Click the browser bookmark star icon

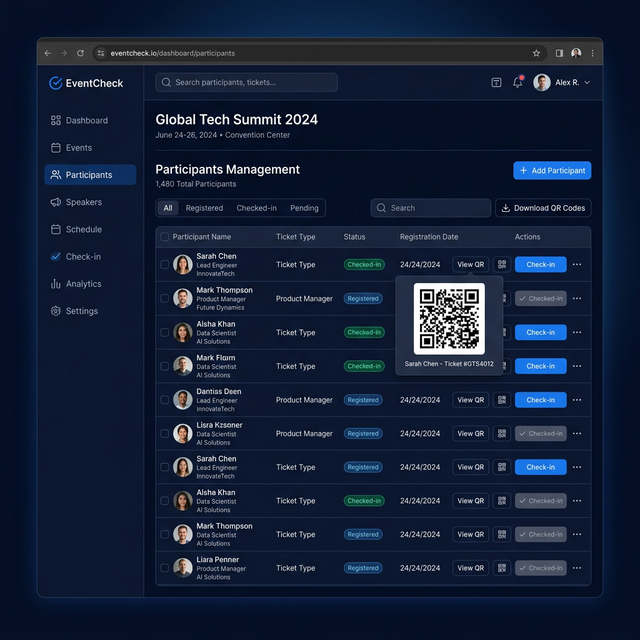[x=536, y=53]
